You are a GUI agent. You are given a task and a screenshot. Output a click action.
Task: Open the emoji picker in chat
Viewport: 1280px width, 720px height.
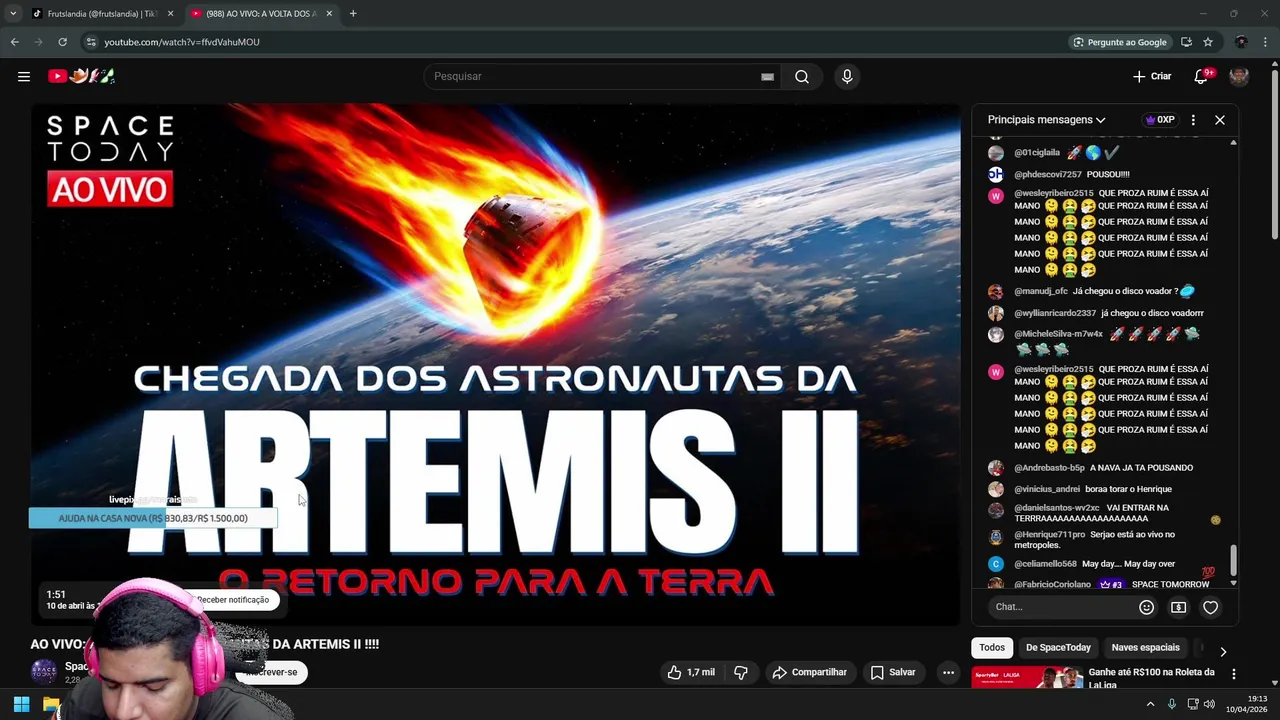[x=1147, y=607]
